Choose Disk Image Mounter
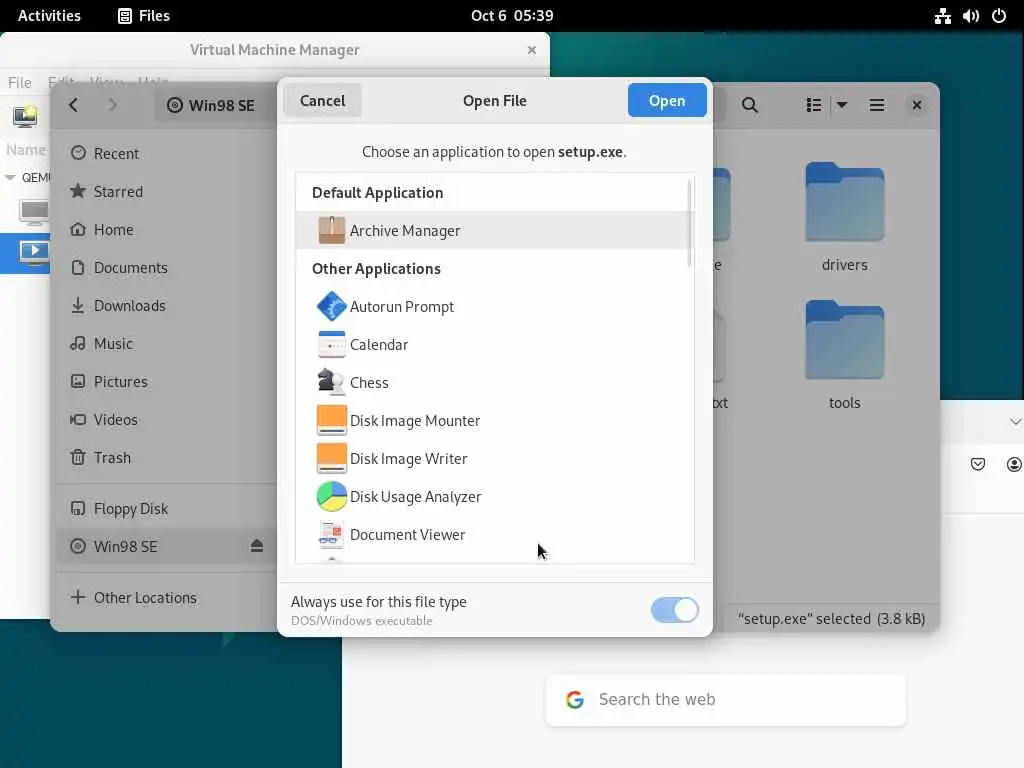Image resolution: width=1024 pixels, height=768 pixels. [x=493, y=420]
